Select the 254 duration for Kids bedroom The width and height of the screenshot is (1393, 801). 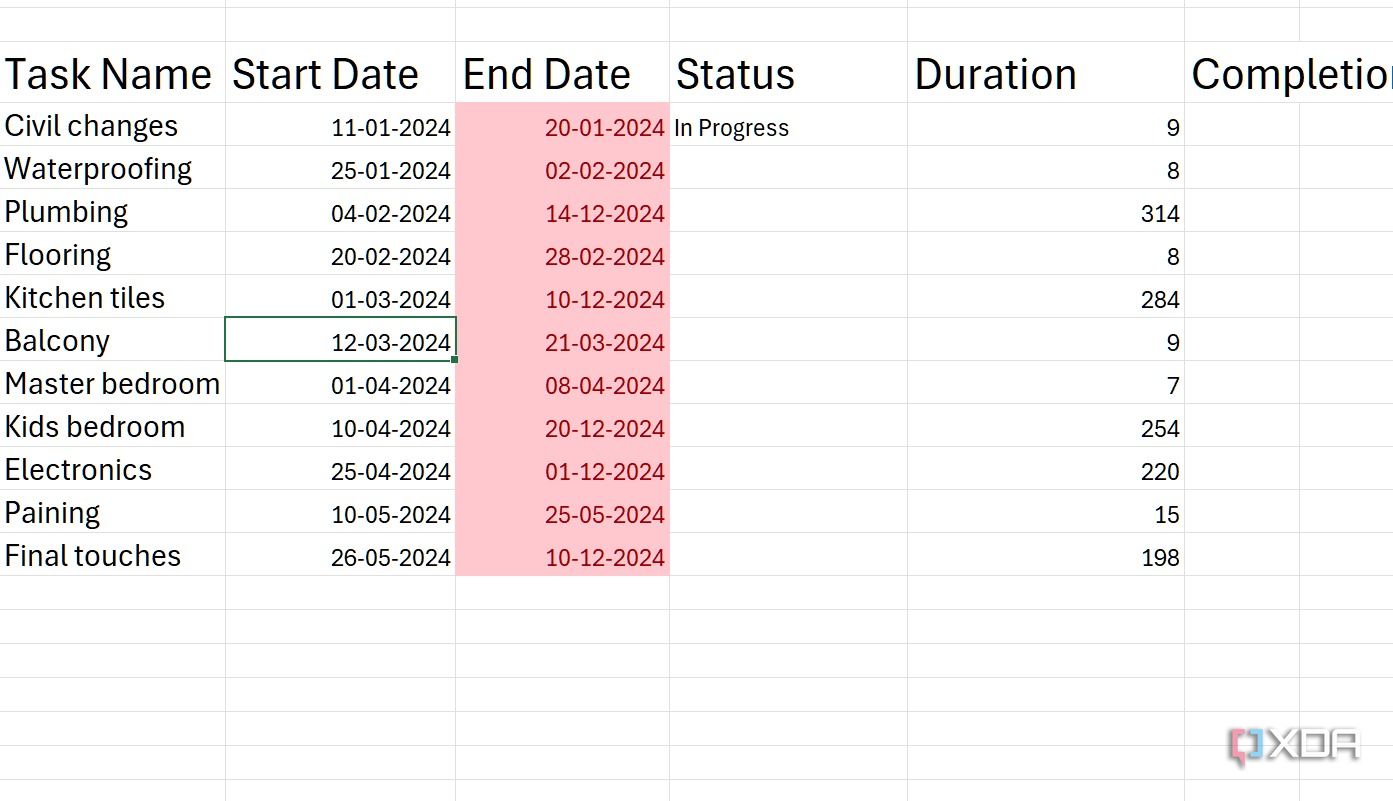[1159, 429]
